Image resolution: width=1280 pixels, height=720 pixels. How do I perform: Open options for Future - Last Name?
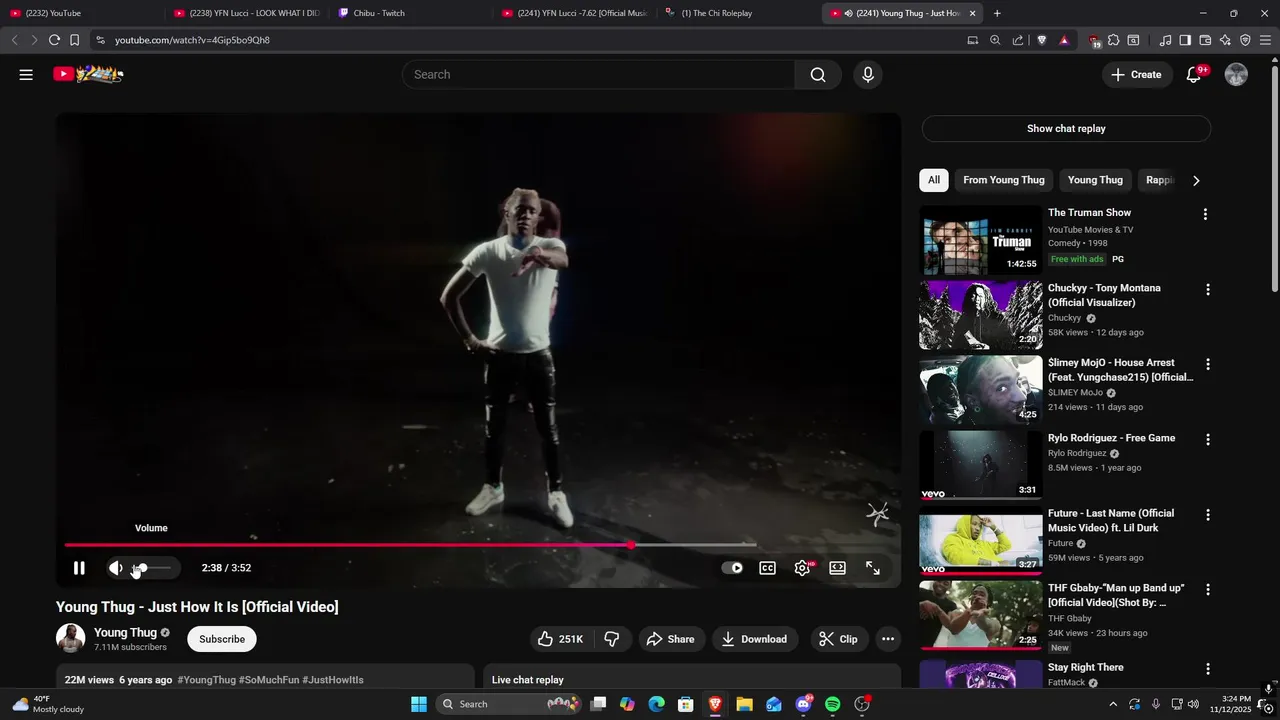(1208, 514)
